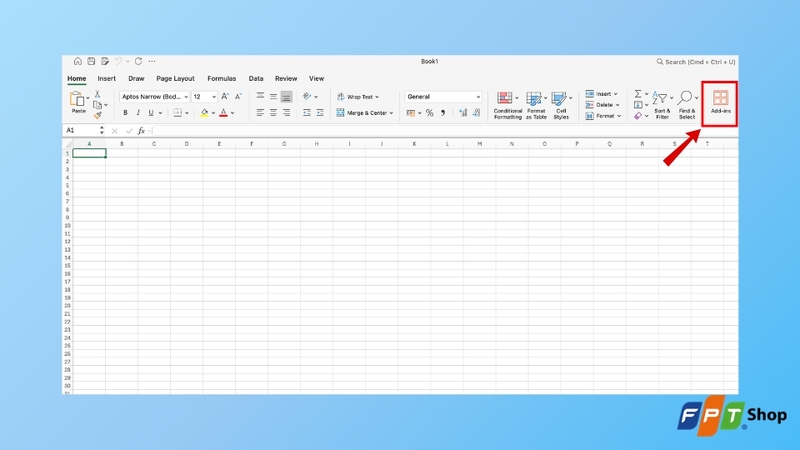Click the Paste clipboard icon
The image size is (800, 450).
pyautogui.click(x=77, y=99)
